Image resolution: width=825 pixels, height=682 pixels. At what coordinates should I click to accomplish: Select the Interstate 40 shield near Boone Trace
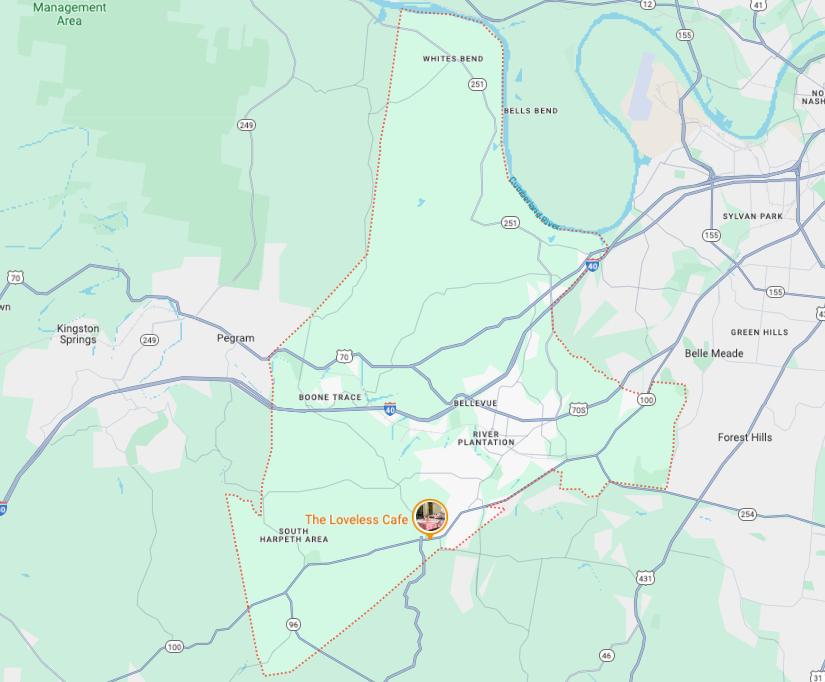390,409
